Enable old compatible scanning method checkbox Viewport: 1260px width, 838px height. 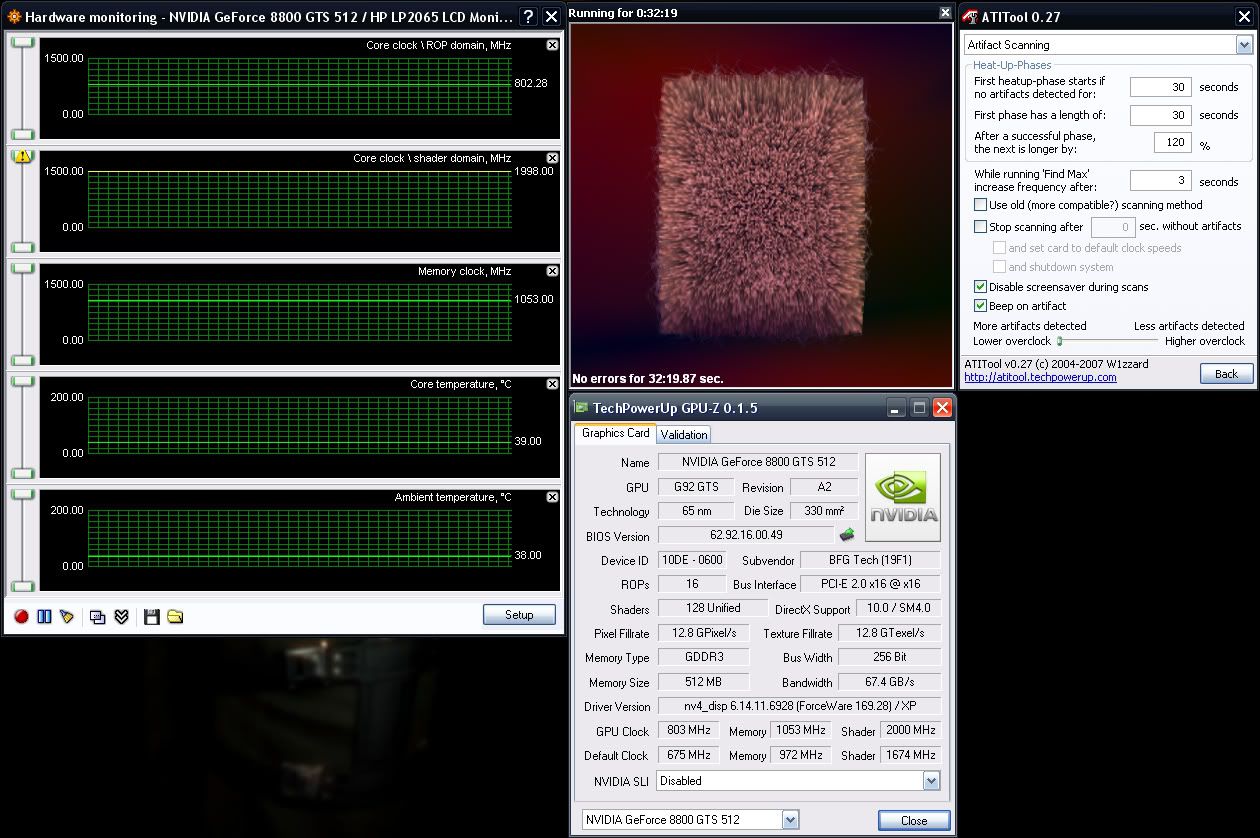tap(980, 204)
